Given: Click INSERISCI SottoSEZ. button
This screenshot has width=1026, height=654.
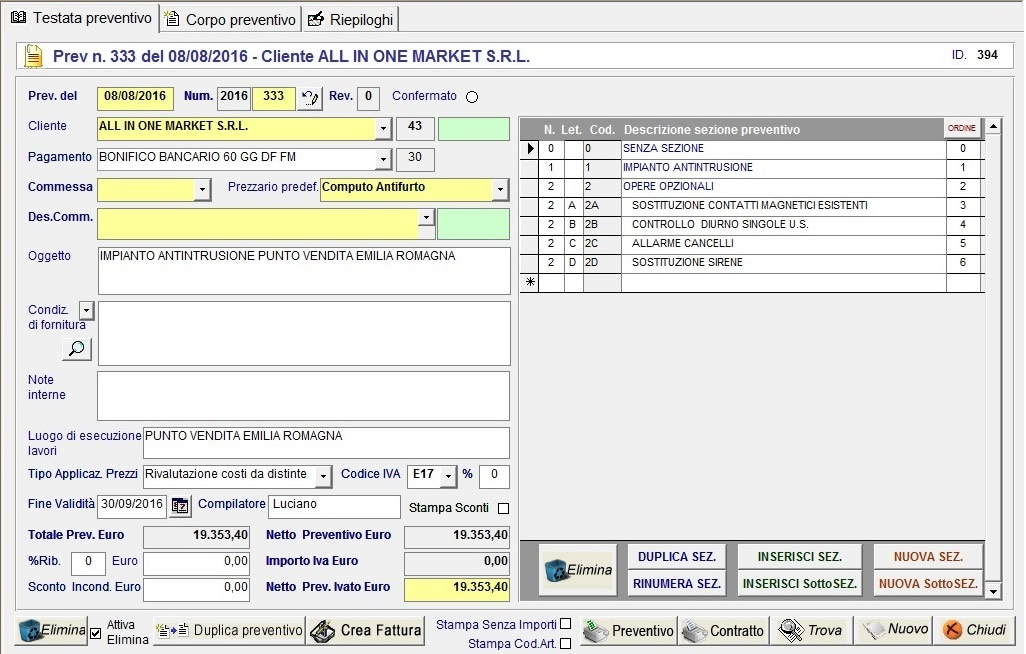Looking at the screenshot, I should tap(800, 583).
